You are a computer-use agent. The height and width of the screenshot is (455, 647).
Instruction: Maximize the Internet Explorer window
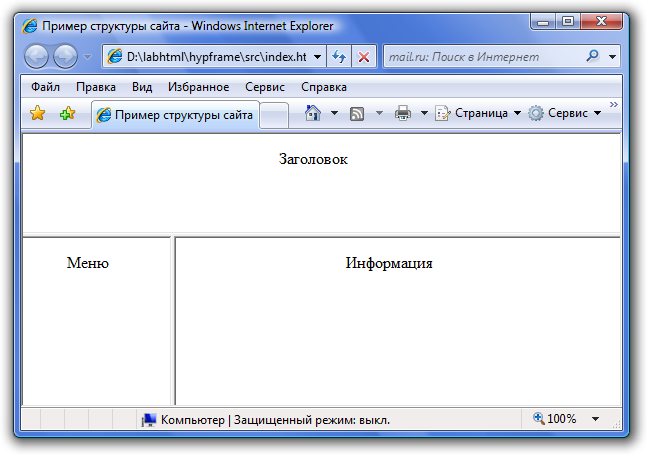[568, 21]
